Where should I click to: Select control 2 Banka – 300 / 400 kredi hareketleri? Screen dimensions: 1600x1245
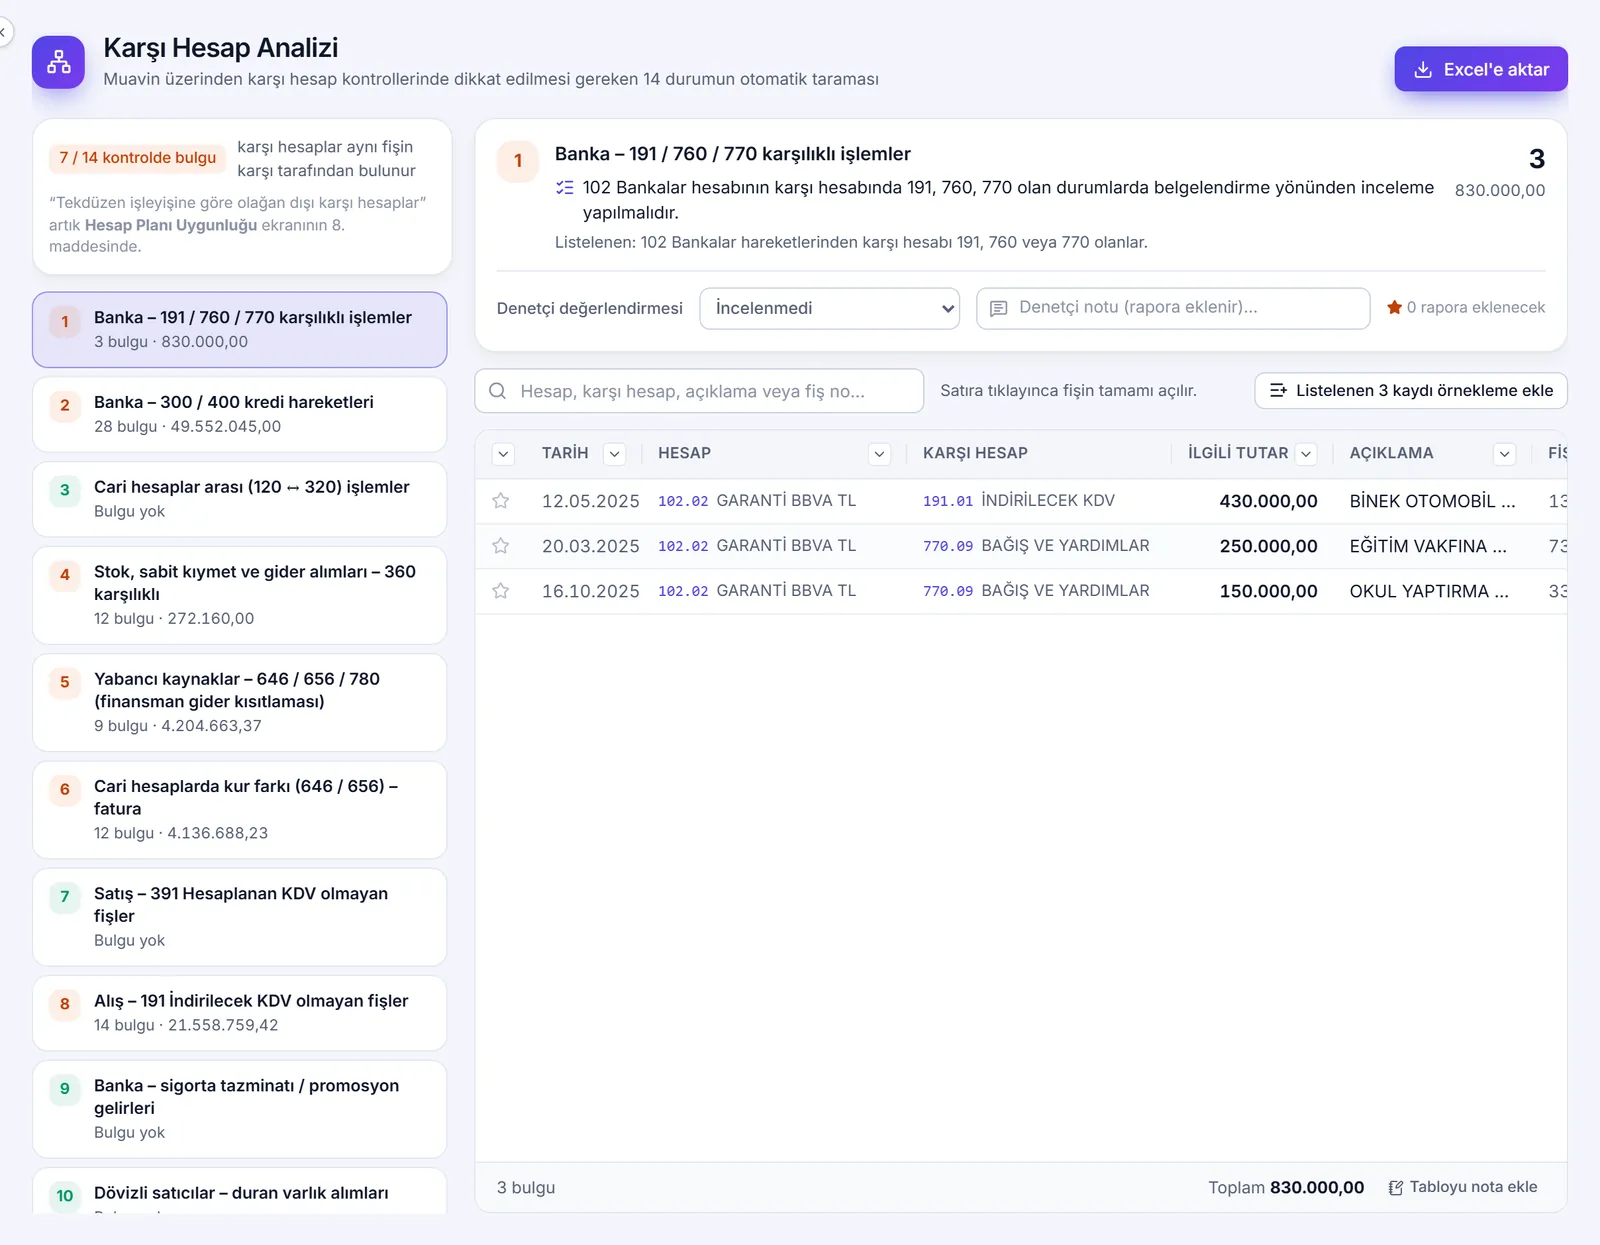240,414
